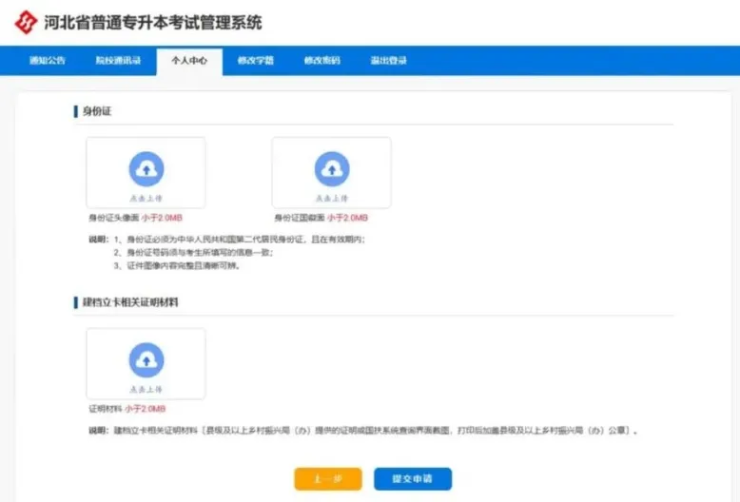Open the 通知公告 tab
Screen dimensions: 740x502
tap(46, 61)
